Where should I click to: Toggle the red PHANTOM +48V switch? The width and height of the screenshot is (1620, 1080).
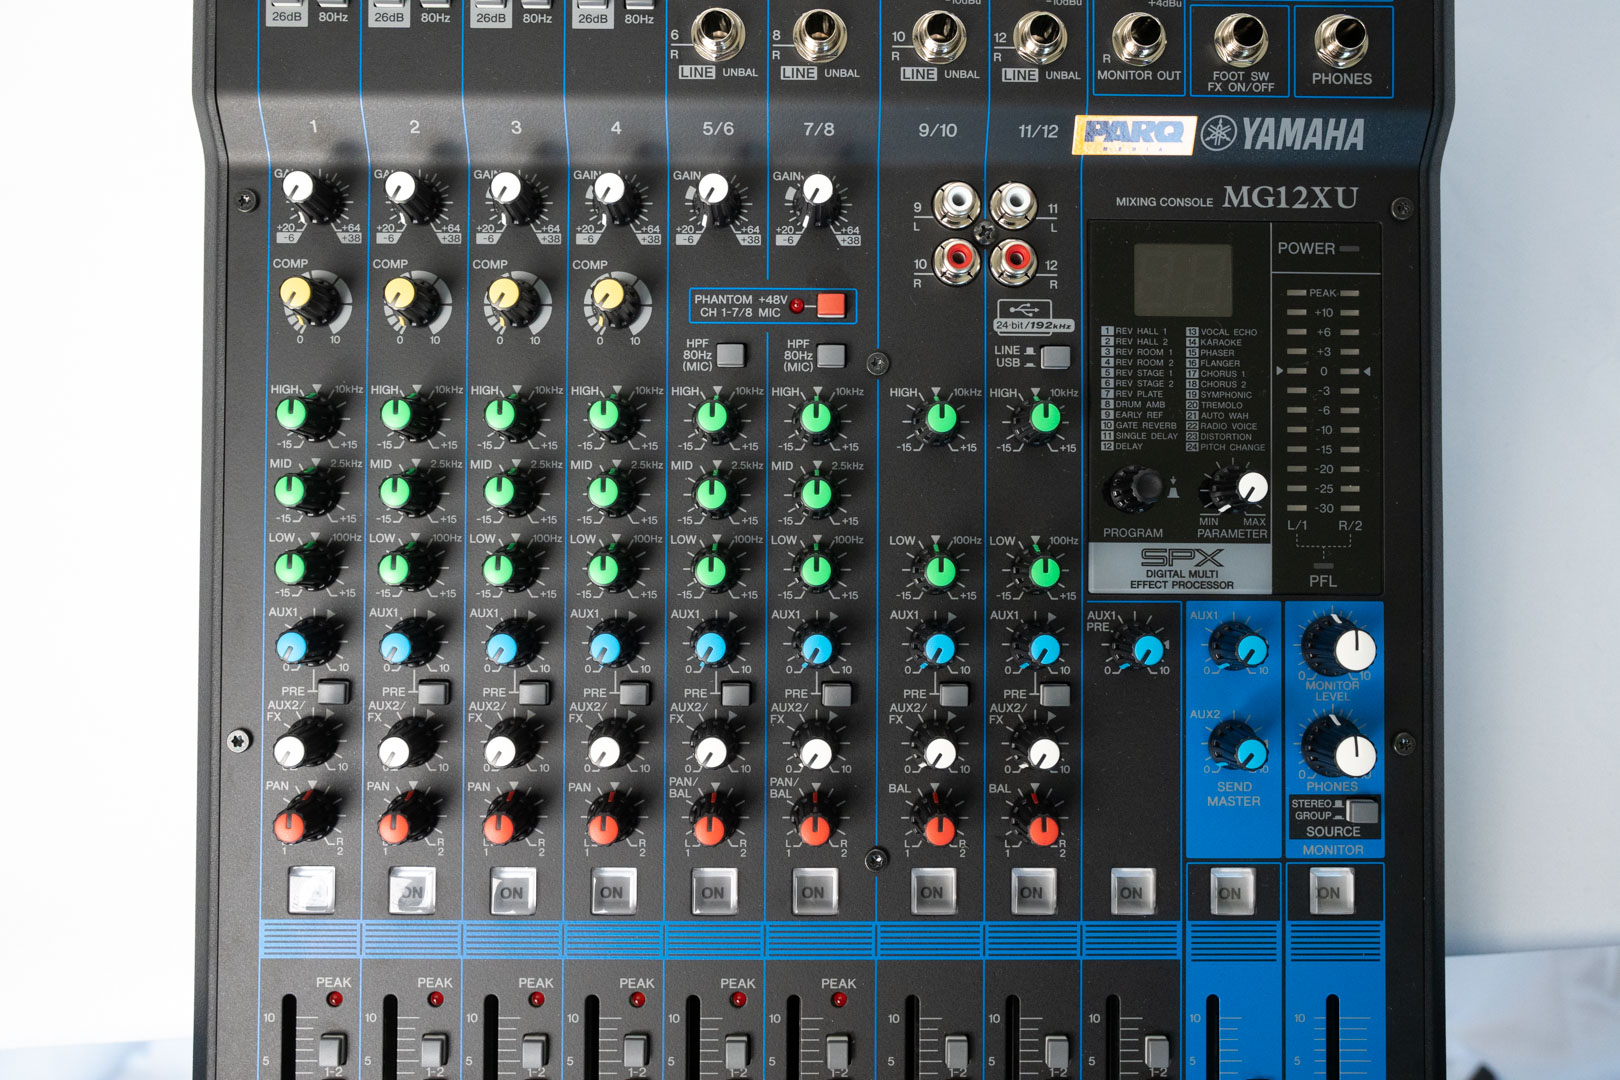[x=831, y=305]
